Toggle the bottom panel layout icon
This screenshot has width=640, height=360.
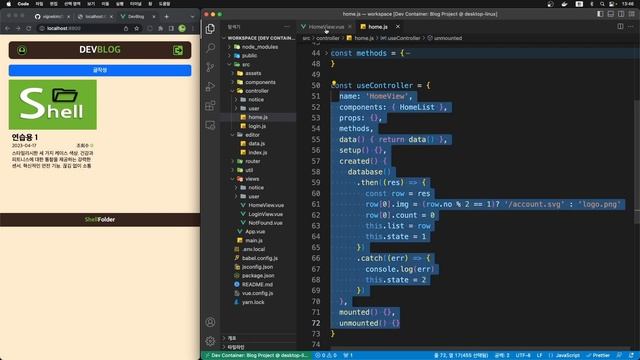[x=611, y=14]
